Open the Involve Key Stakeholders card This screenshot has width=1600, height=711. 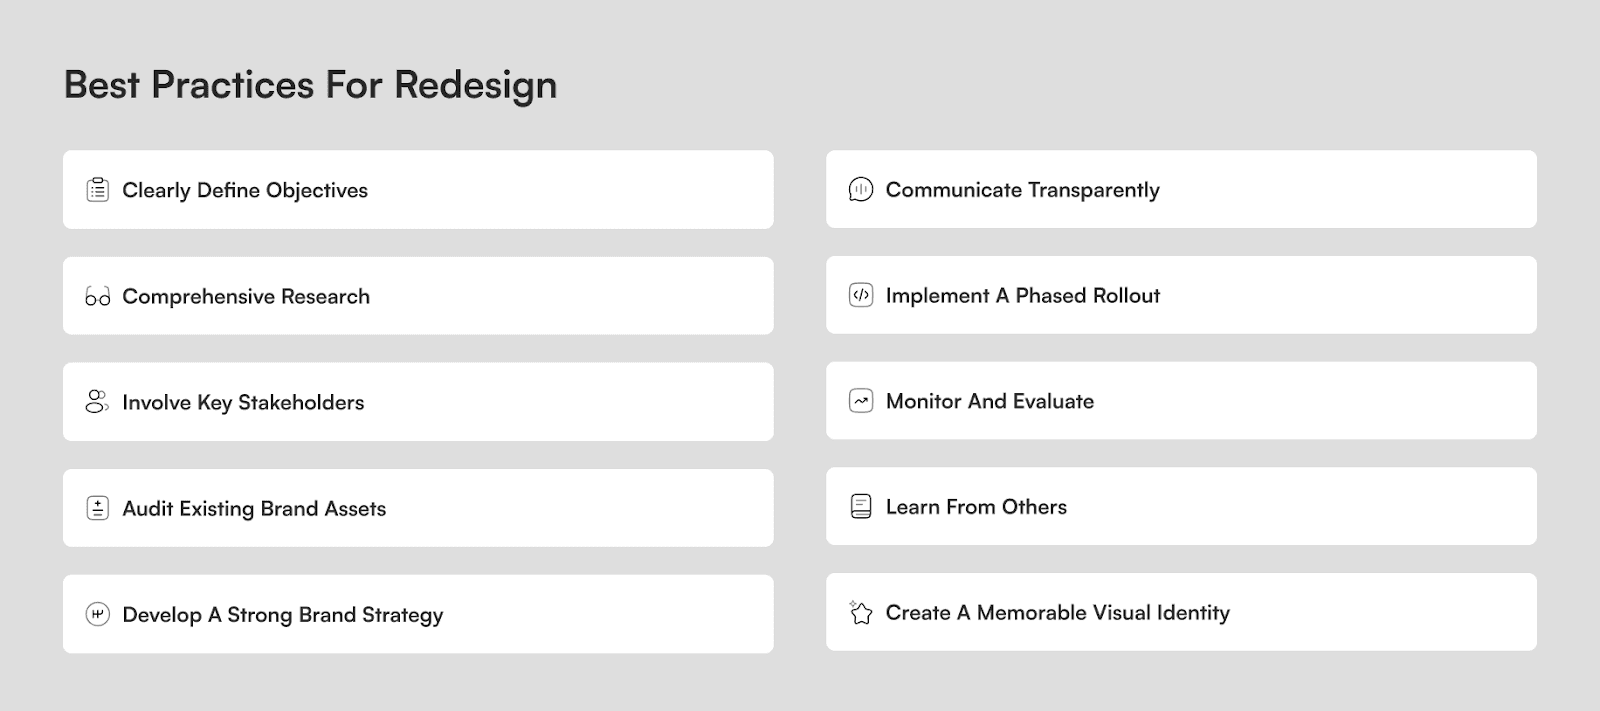click(x=418, y=402)
